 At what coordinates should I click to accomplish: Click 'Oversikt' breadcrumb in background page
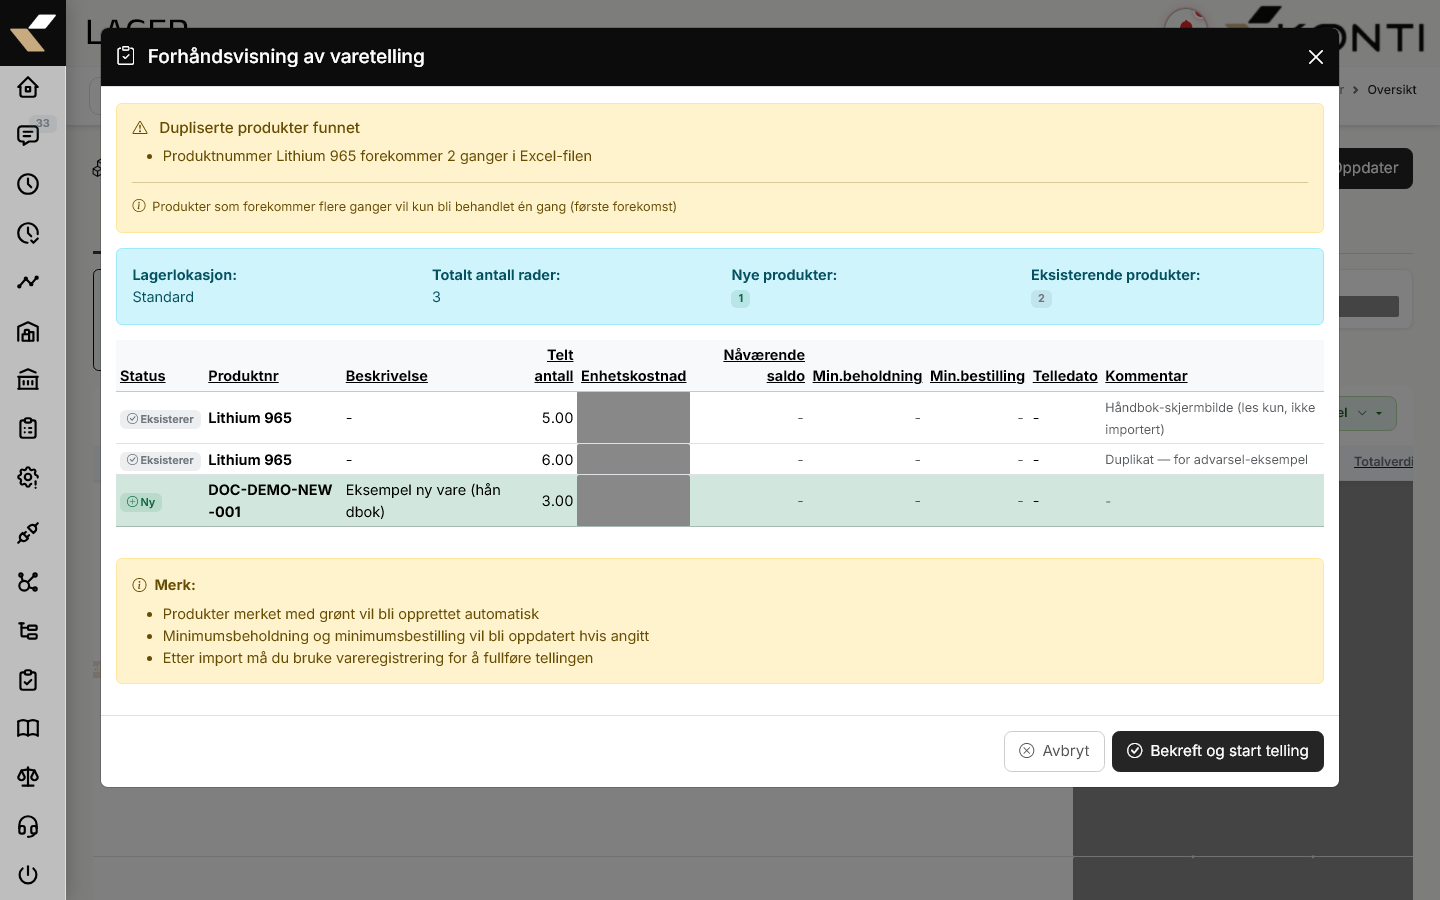pyautogui.click(x=1392, y=90)
